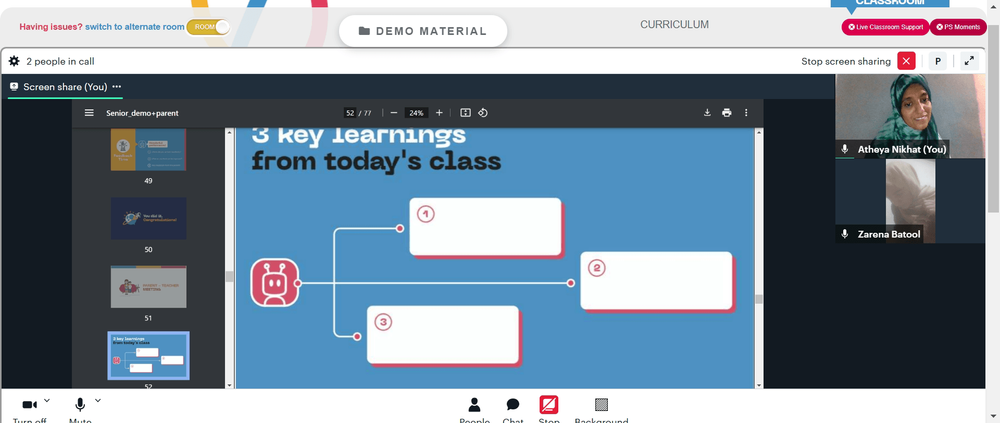Open PDF viewer more actions menu

(746, 113)
